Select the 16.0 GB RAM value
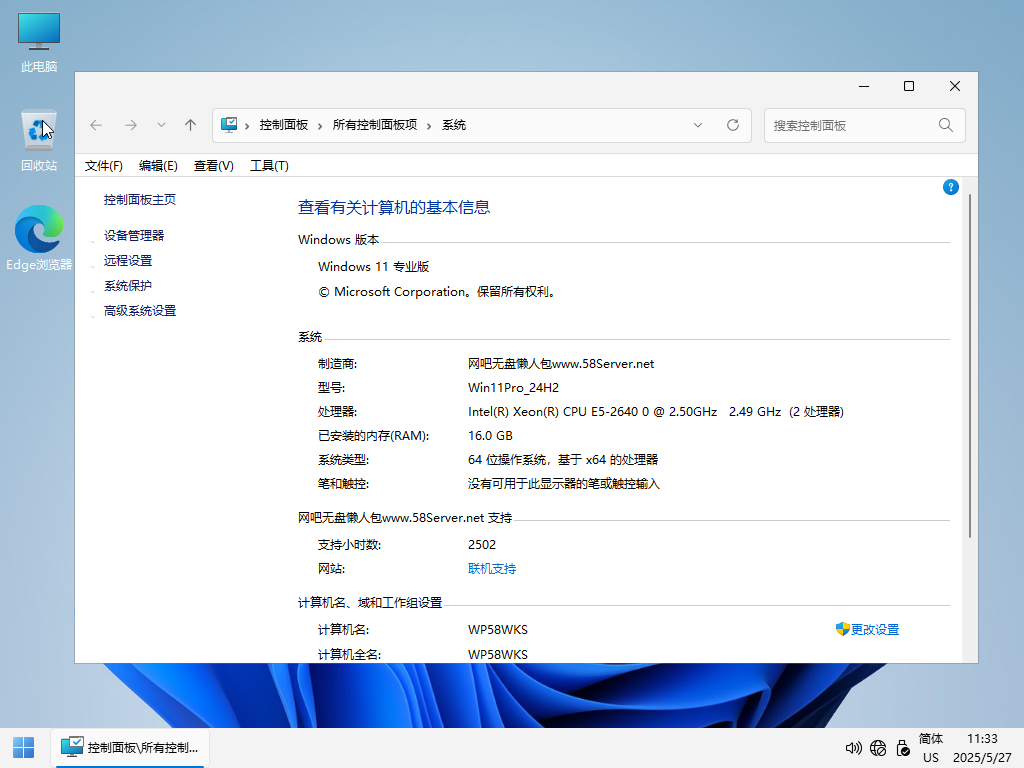Viewport: 1024px width, 768px height. (x=490, y=436)
